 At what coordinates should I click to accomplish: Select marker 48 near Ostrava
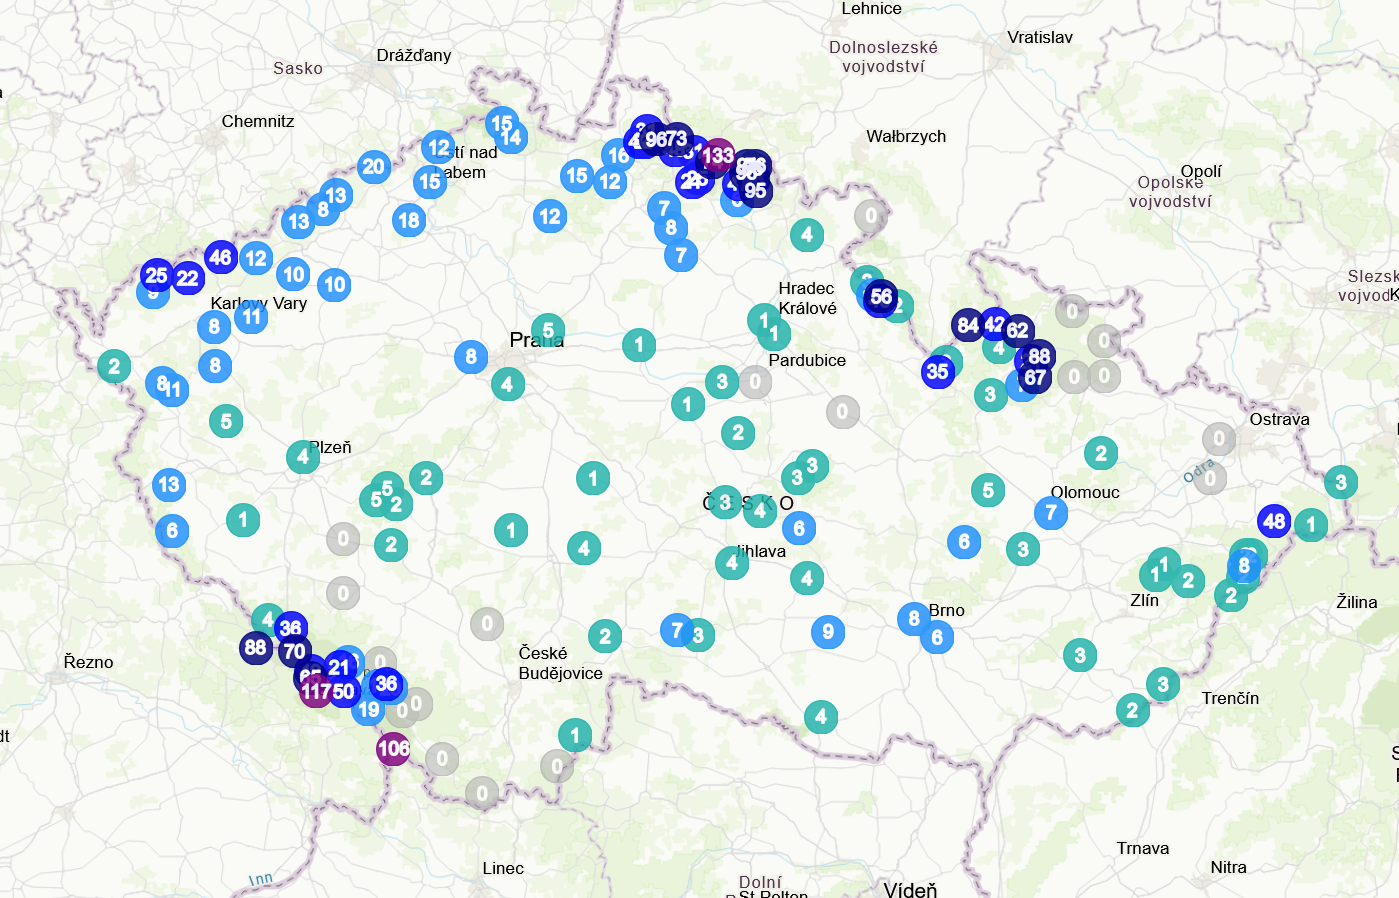[1274, 521]
